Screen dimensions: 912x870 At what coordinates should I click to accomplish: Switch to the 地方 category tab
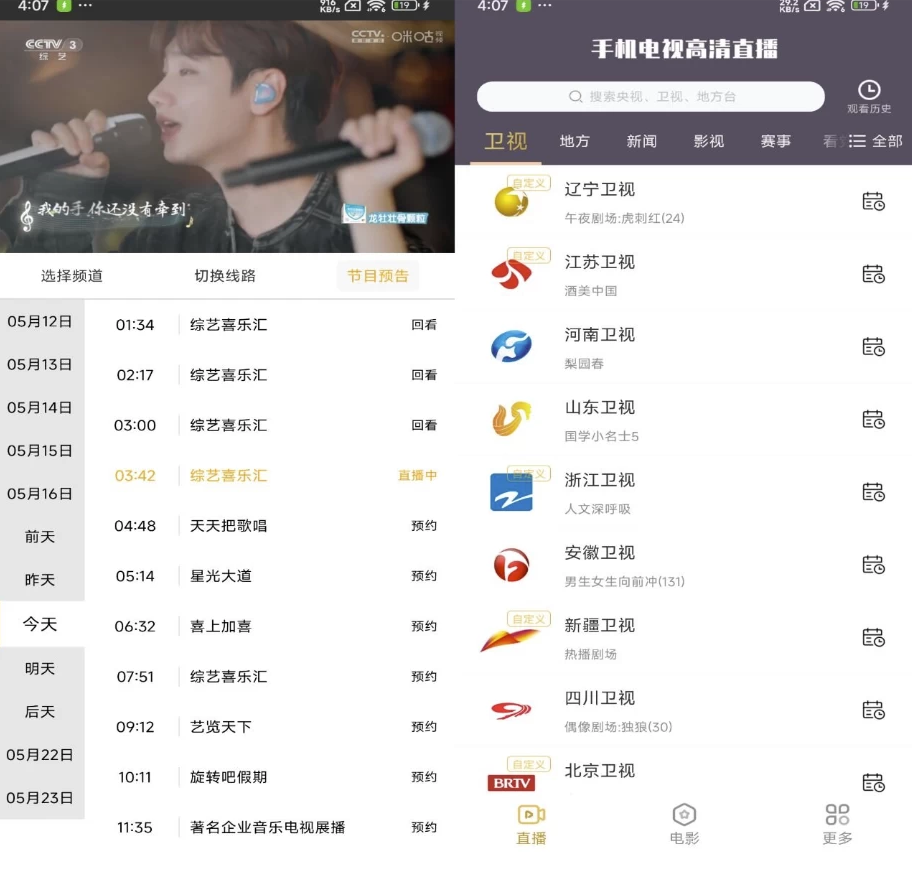click(575, 141)
